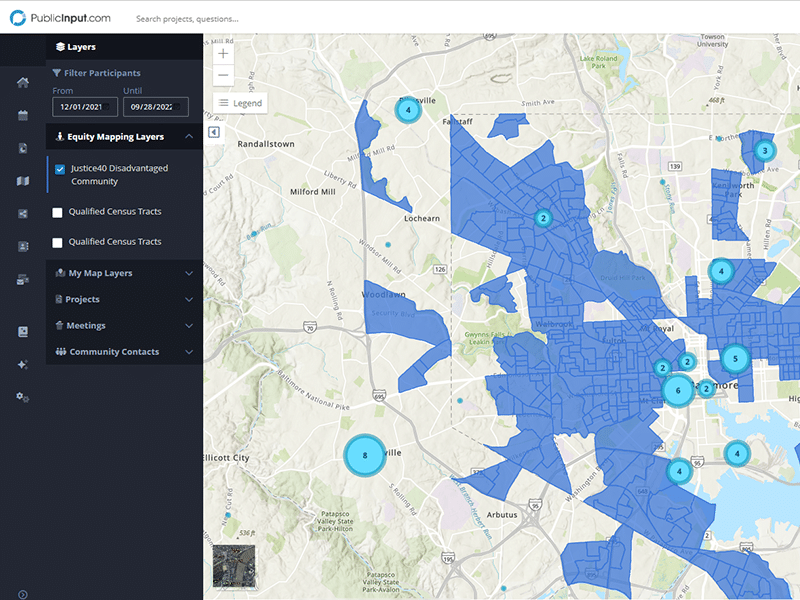Open the Home icon in the sidebar
Screen dimensions: 800x600
click(22, 82)
